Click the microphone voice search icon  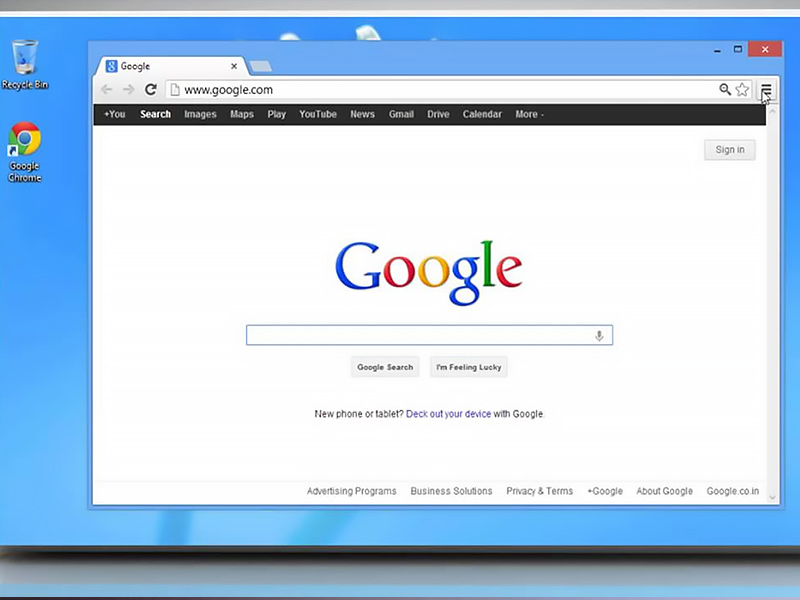(599, 335)
